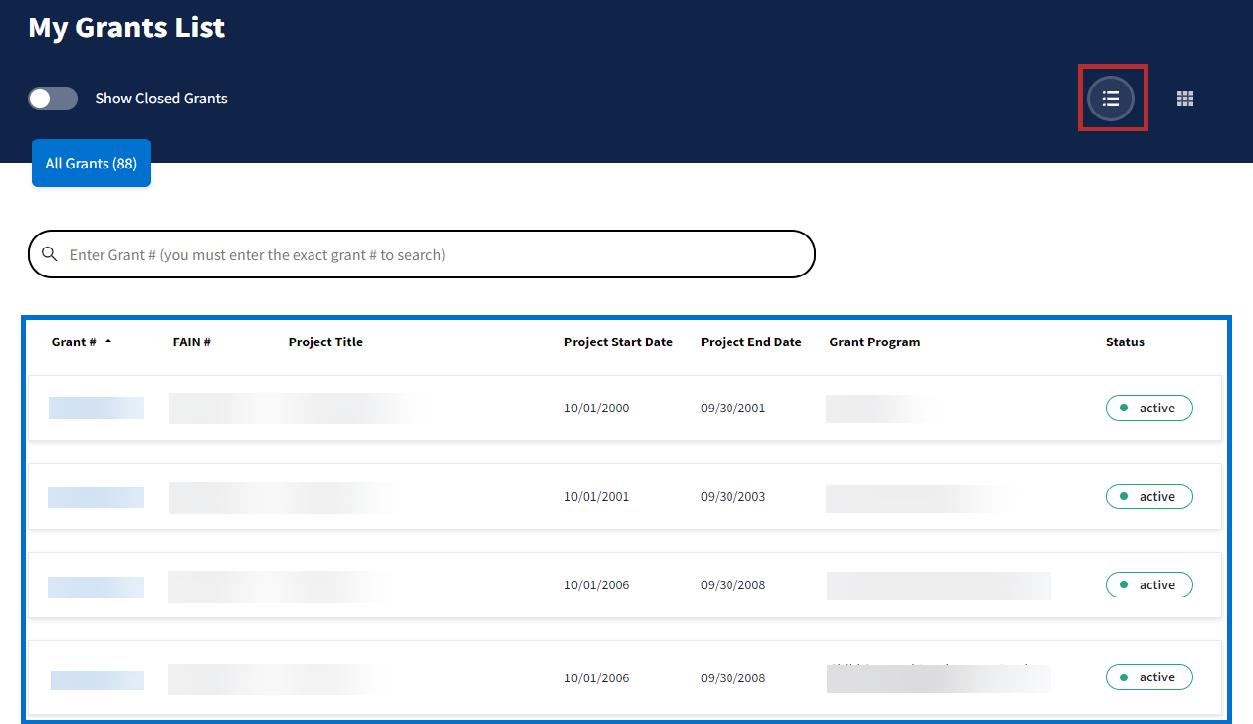Click the active badge in the bottom row

pos(1149,677)
